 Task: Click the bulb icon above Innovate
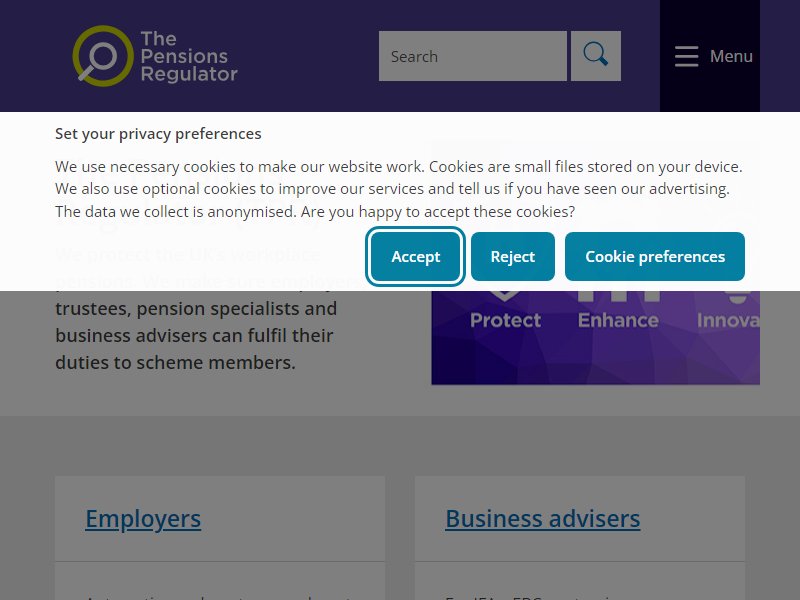coord(738,297)
